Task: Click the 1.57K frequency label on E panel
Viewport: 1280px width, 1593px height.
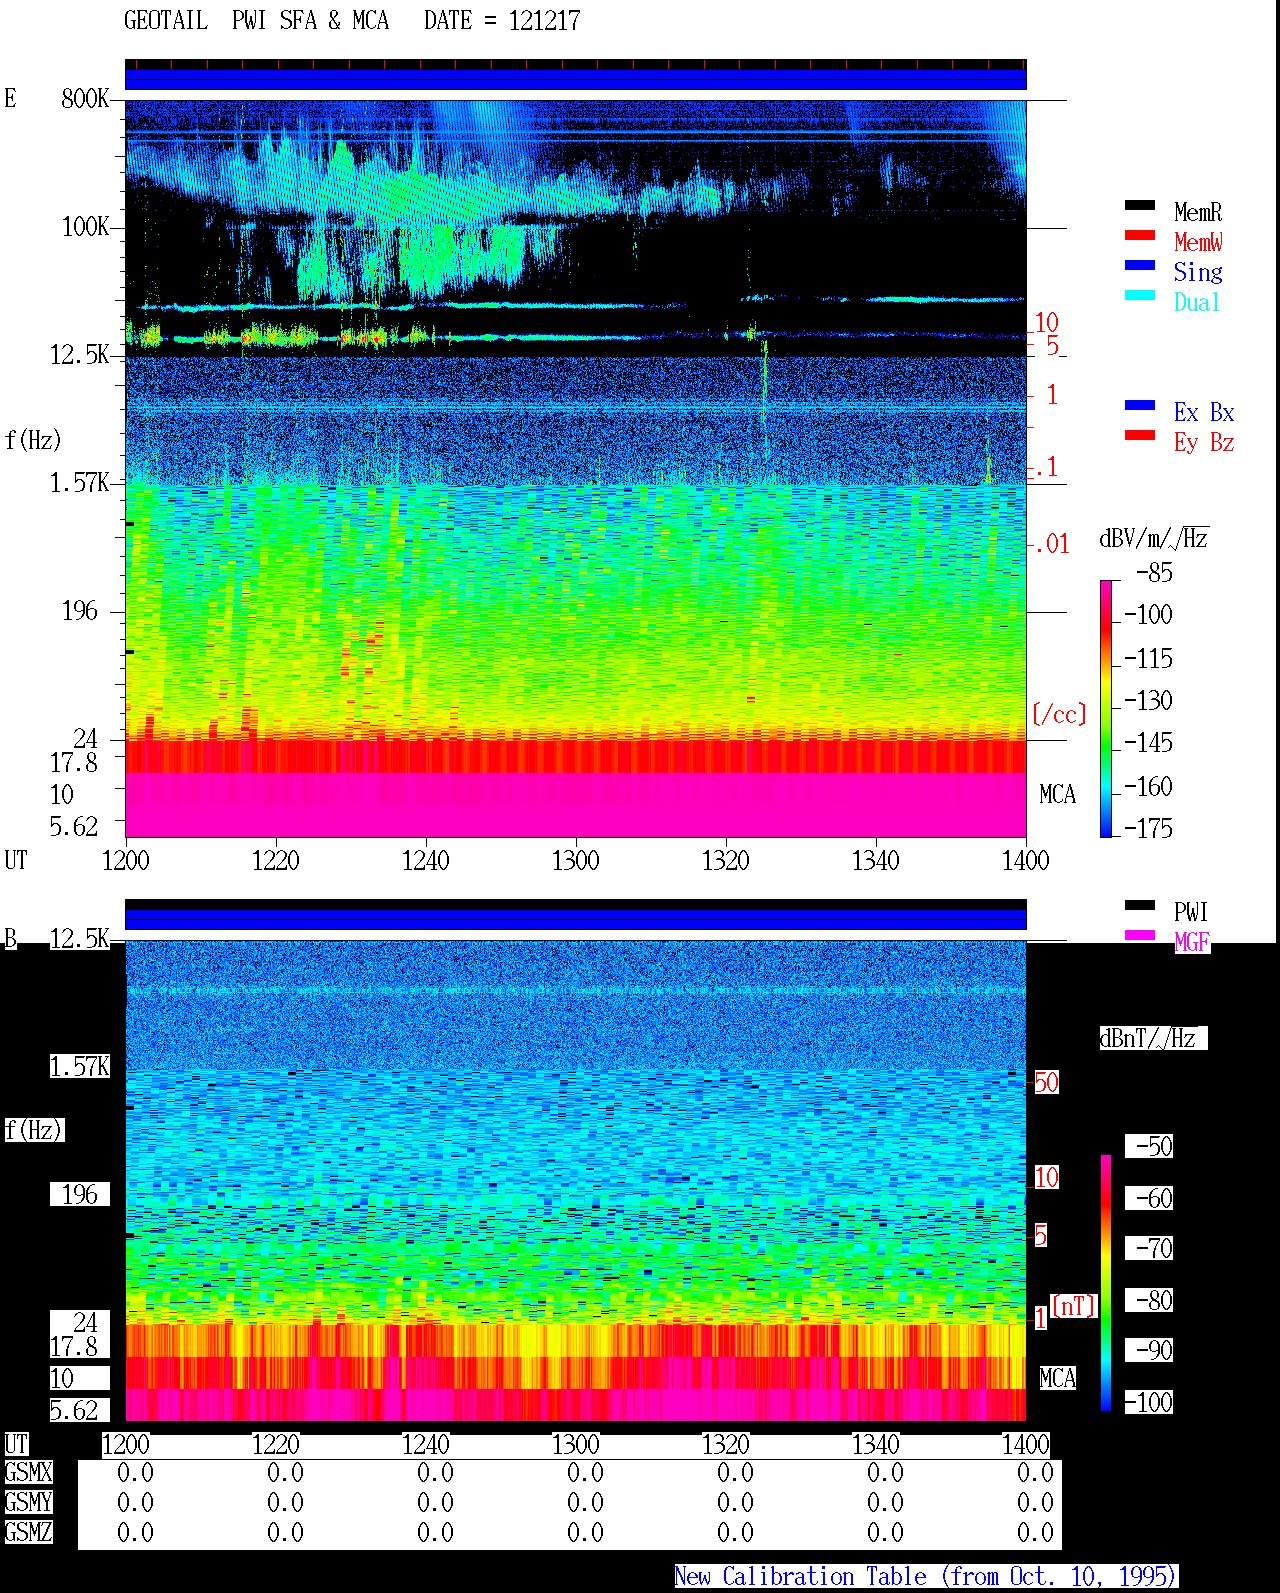Action: coord(79,482)
